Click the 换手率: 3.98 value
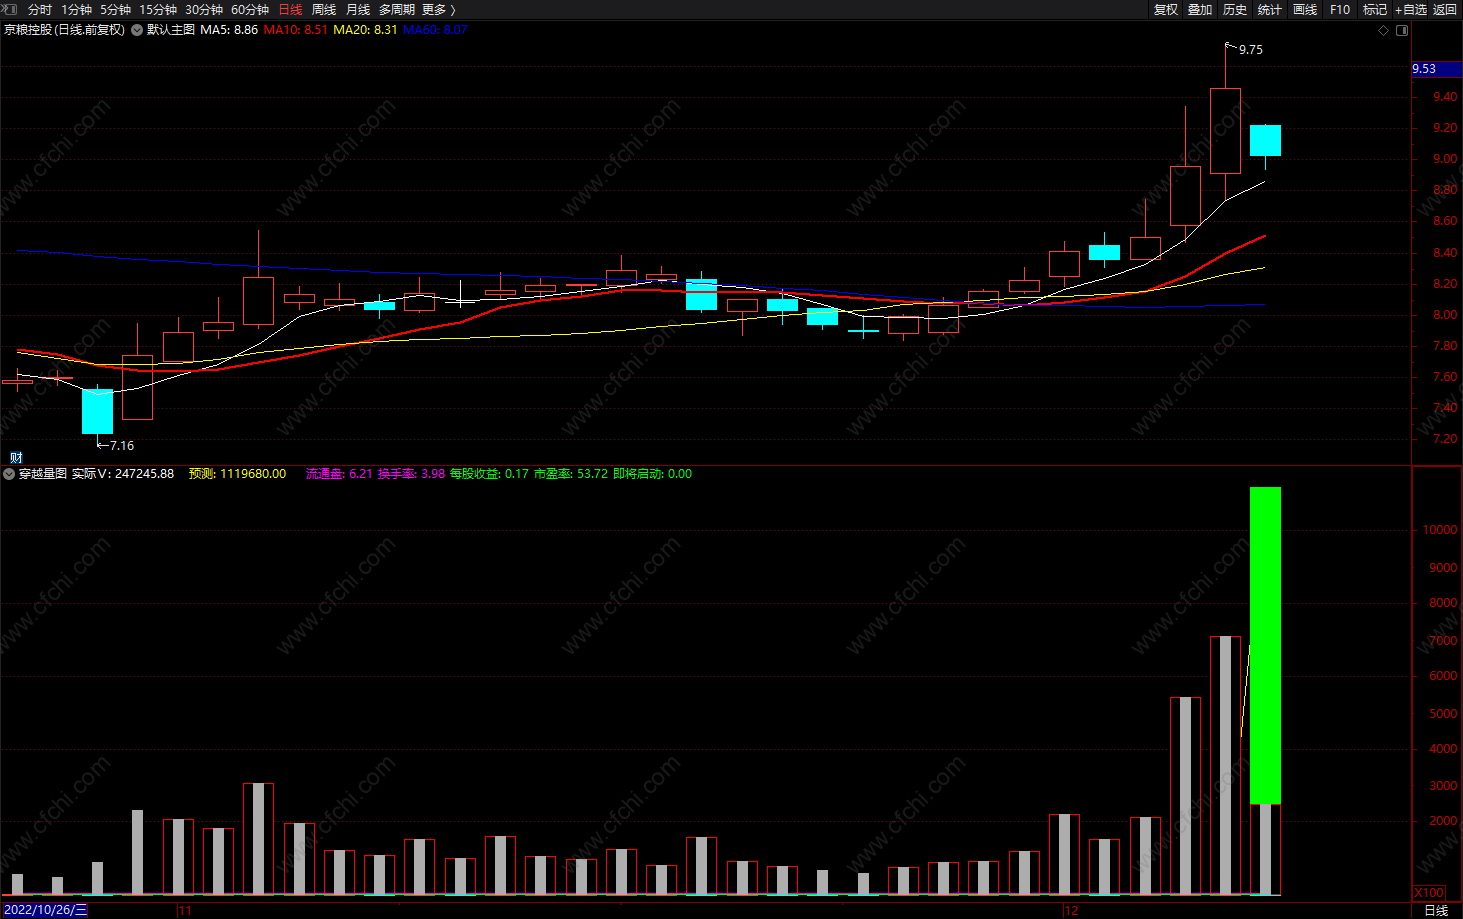This screenshot has width=1463, height=919. click(x=411, y=474)
